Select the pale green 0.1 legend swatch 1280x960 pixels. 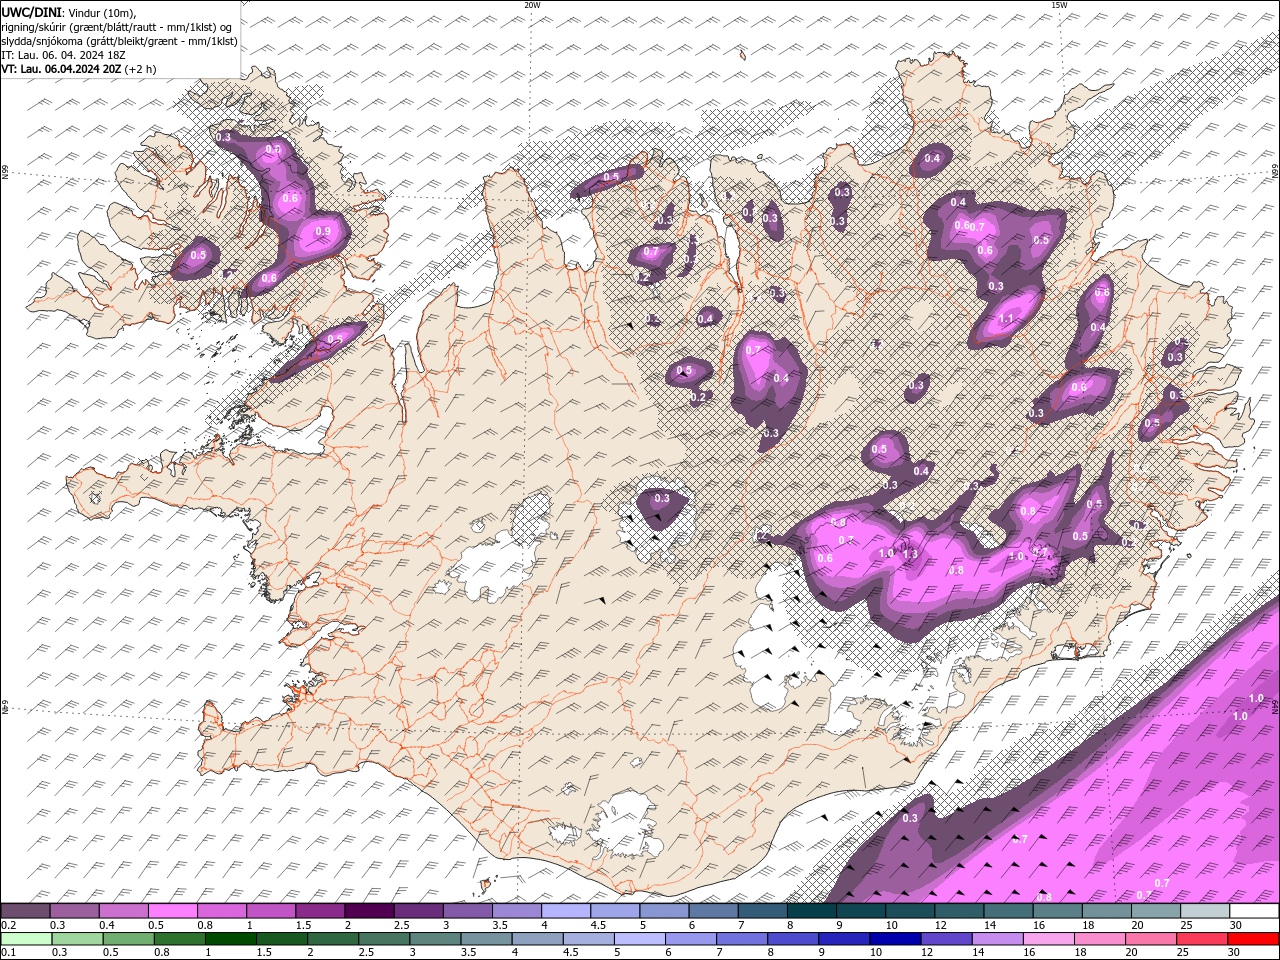click(x=26, y=939)
